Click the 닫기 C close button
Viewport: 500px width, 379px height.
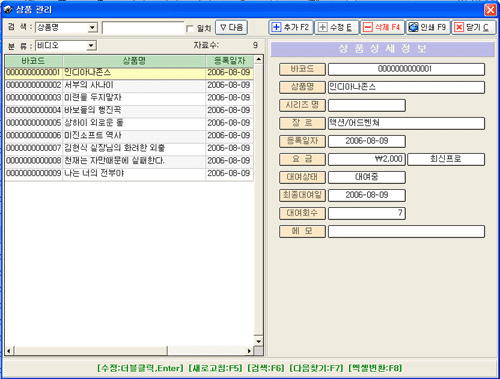pyautogui.click(x=474, y=27)
